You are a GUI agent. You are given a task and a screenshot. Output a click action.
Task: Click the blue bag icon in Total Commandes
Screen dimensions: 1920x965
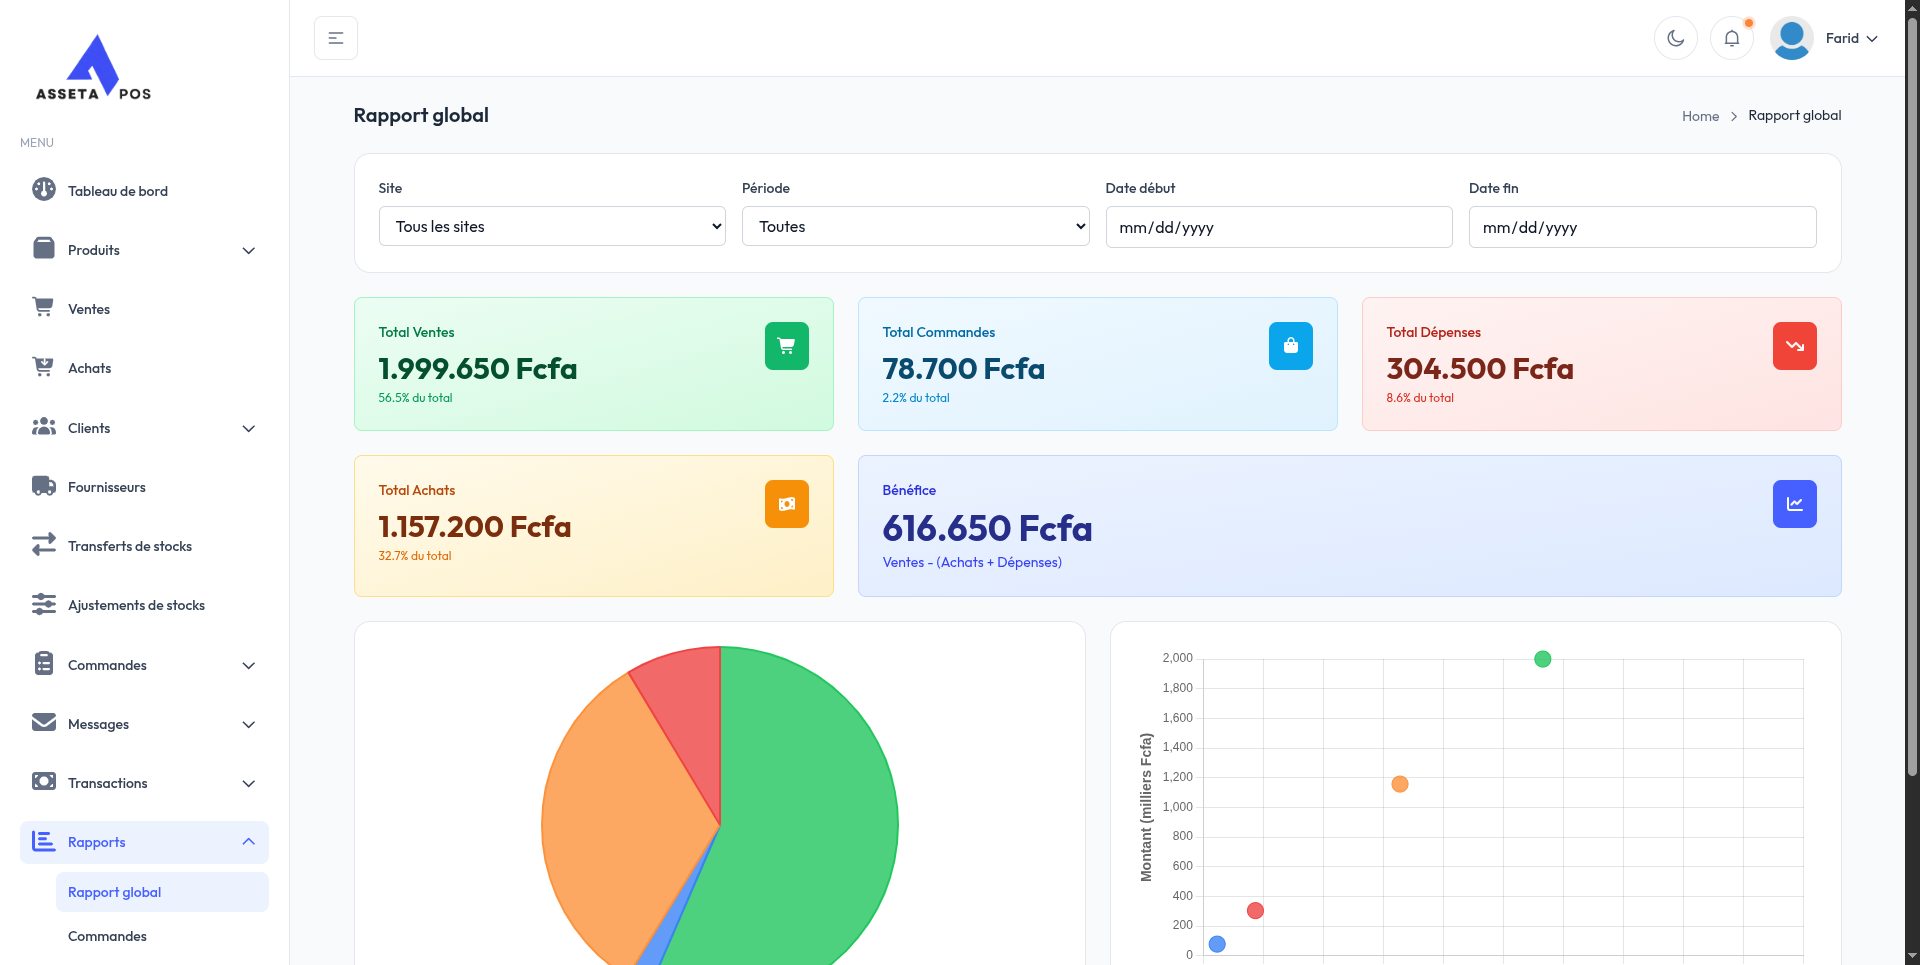[1290, 346]
